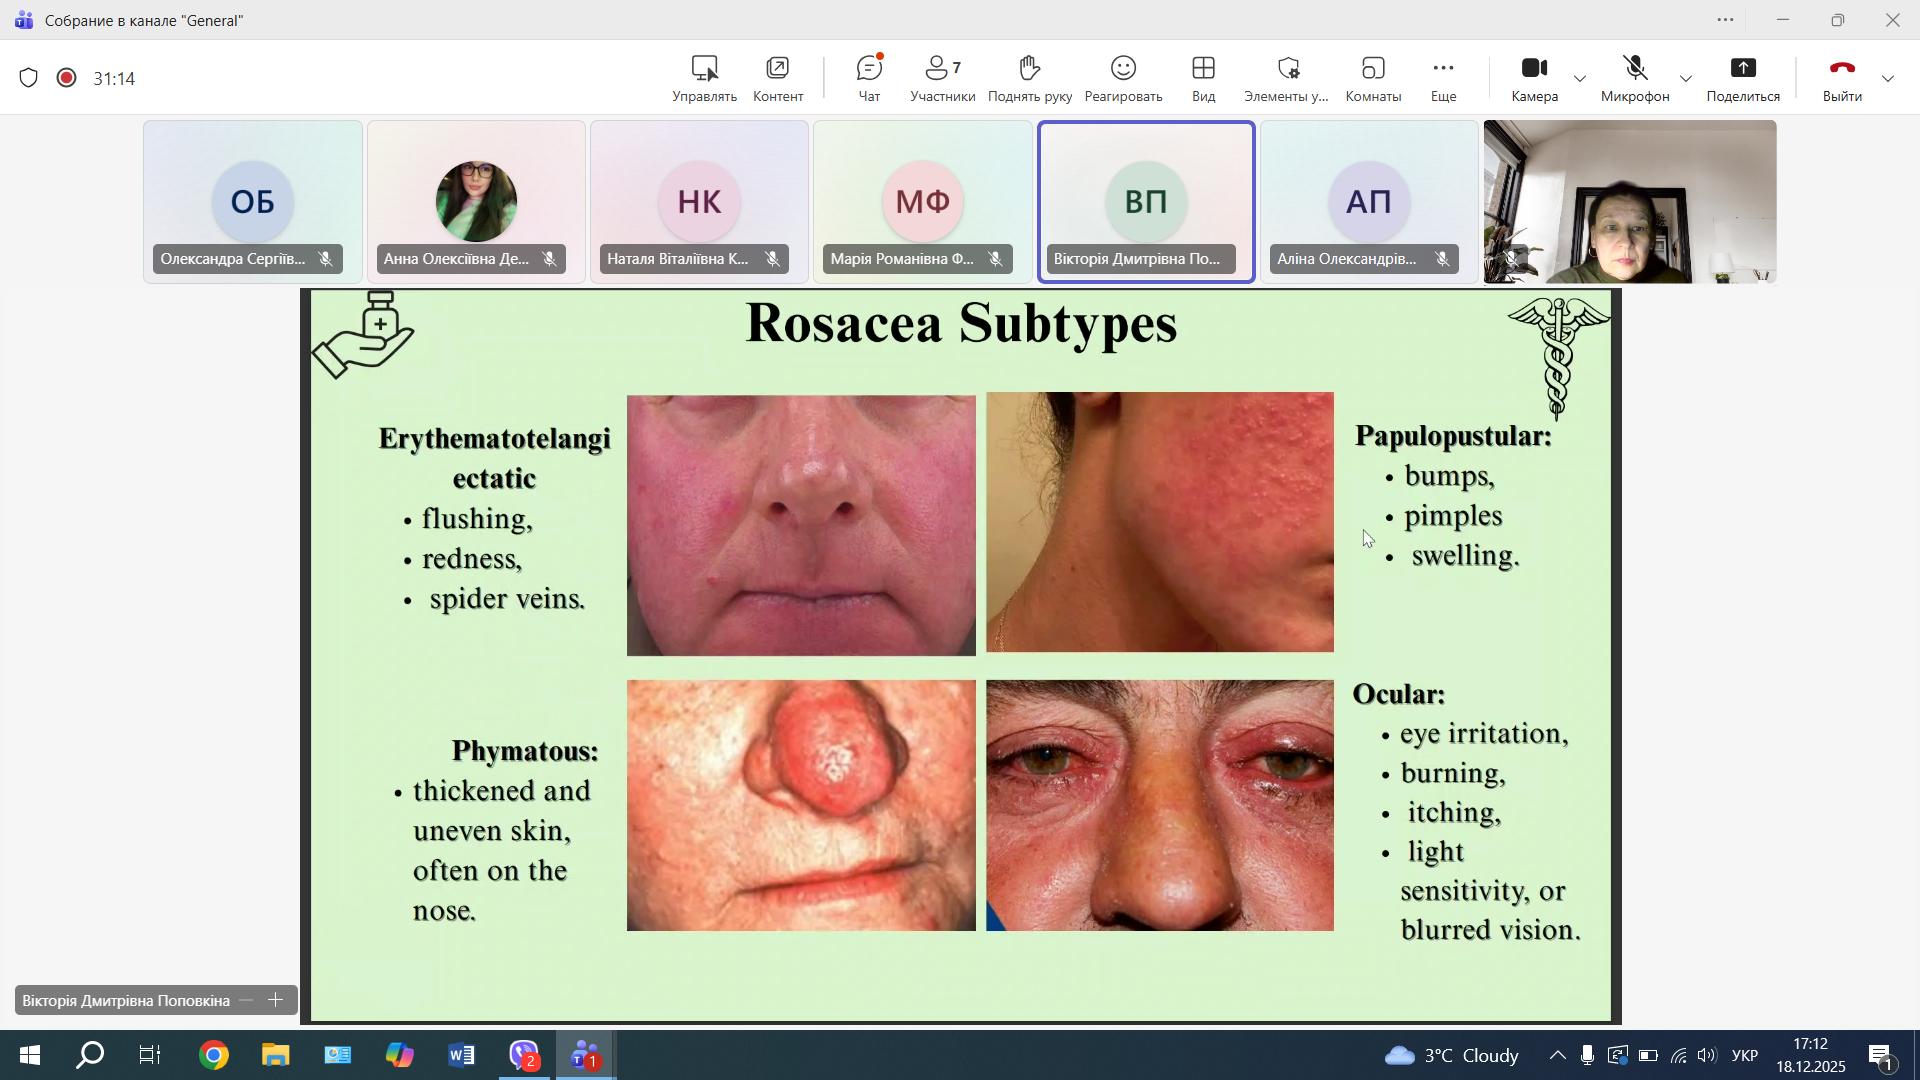Open the More (Еще) actions menu
The height and width of the screenshot is (1080, 1920).
(x=1443, y=78)
